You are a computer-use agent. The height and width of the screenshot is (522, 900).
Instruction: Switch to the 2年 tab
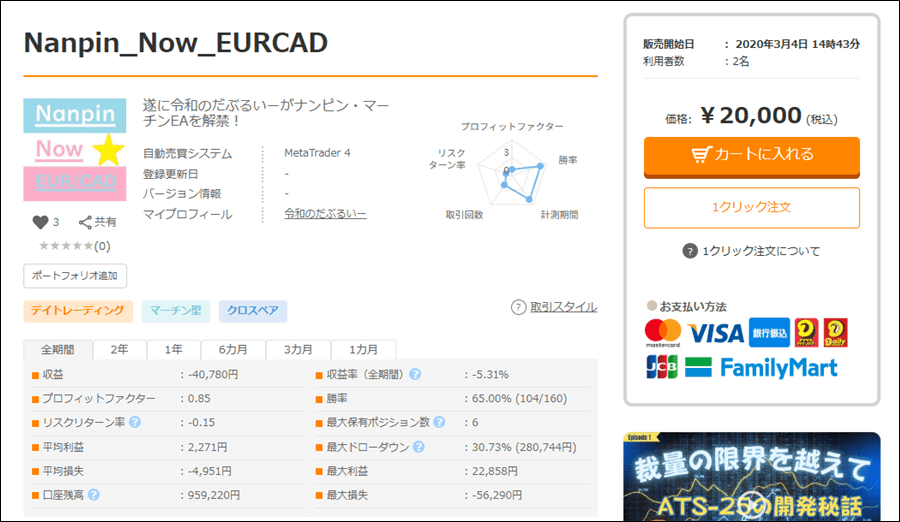pyautogui.click(x=119, y=349)
